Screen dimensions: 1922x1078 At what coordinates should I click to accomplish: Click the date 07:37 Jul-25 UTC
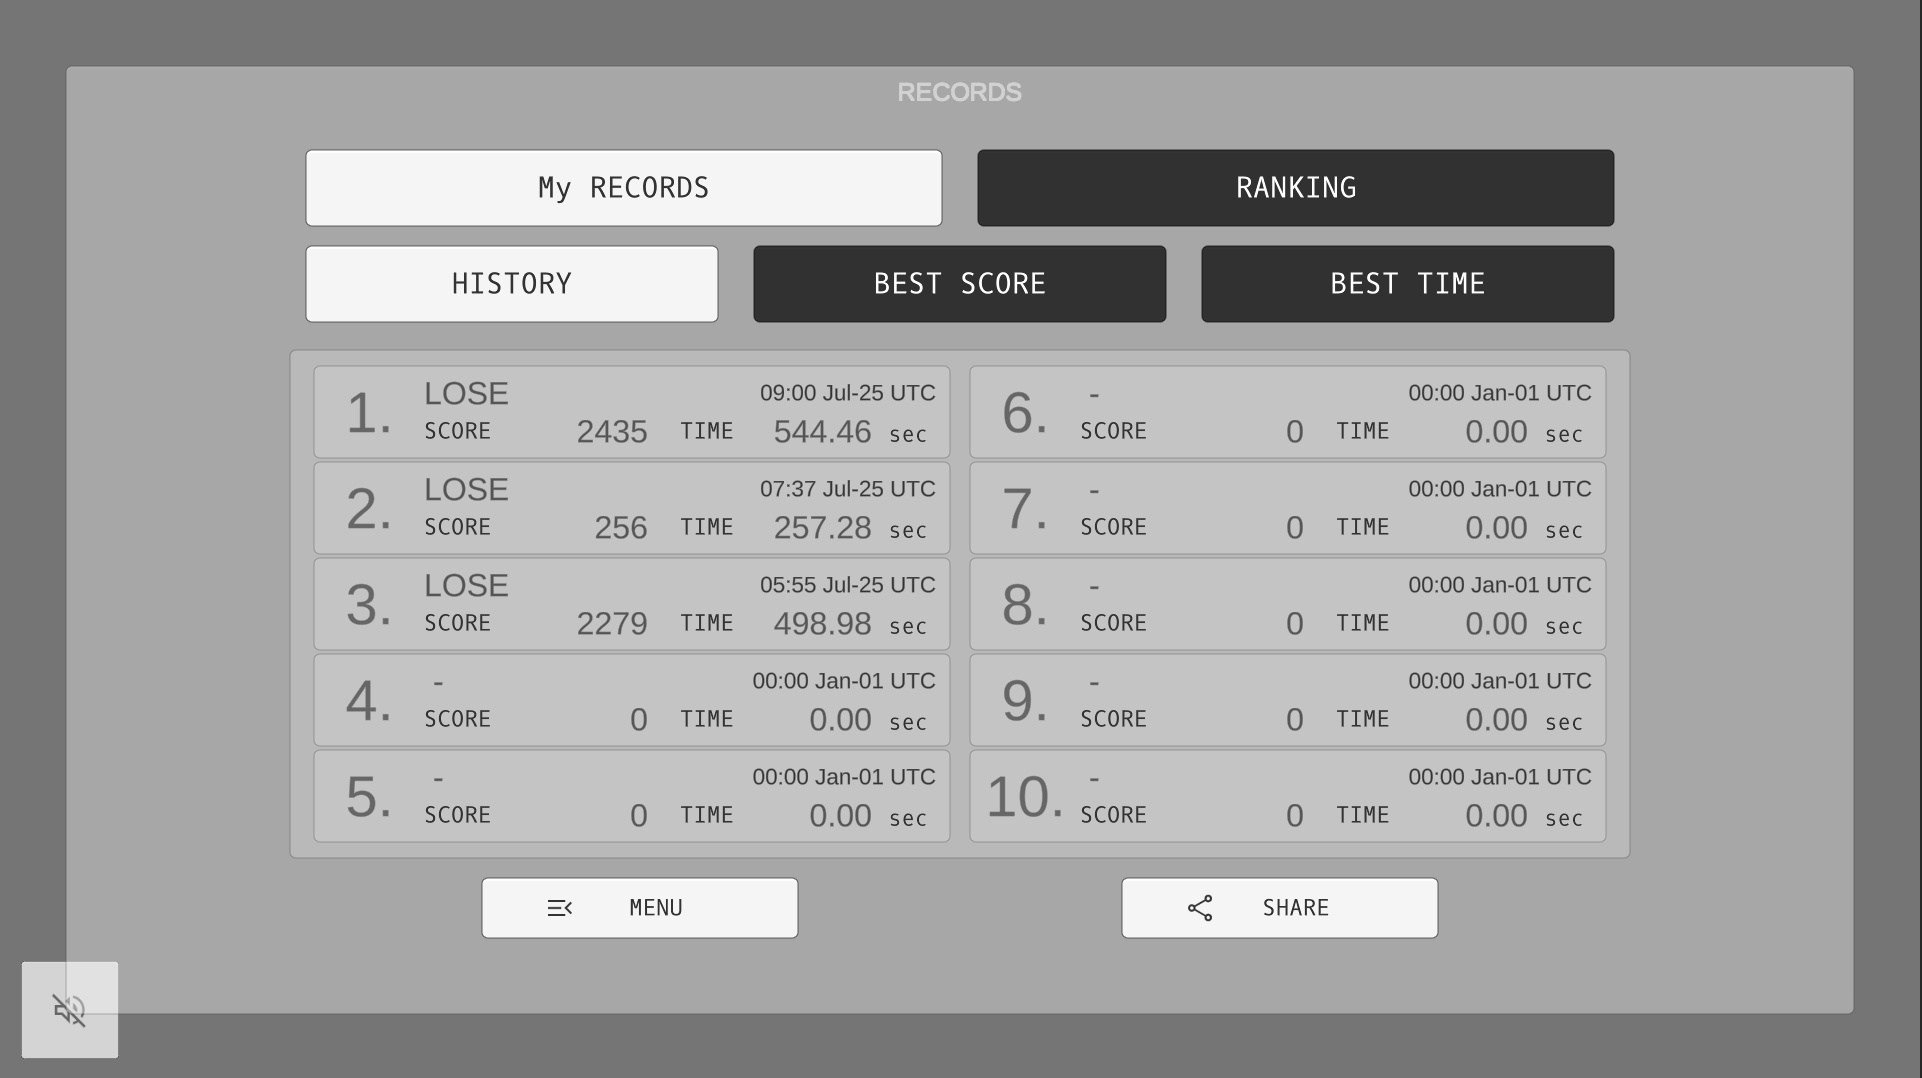[x=848, y=489]
